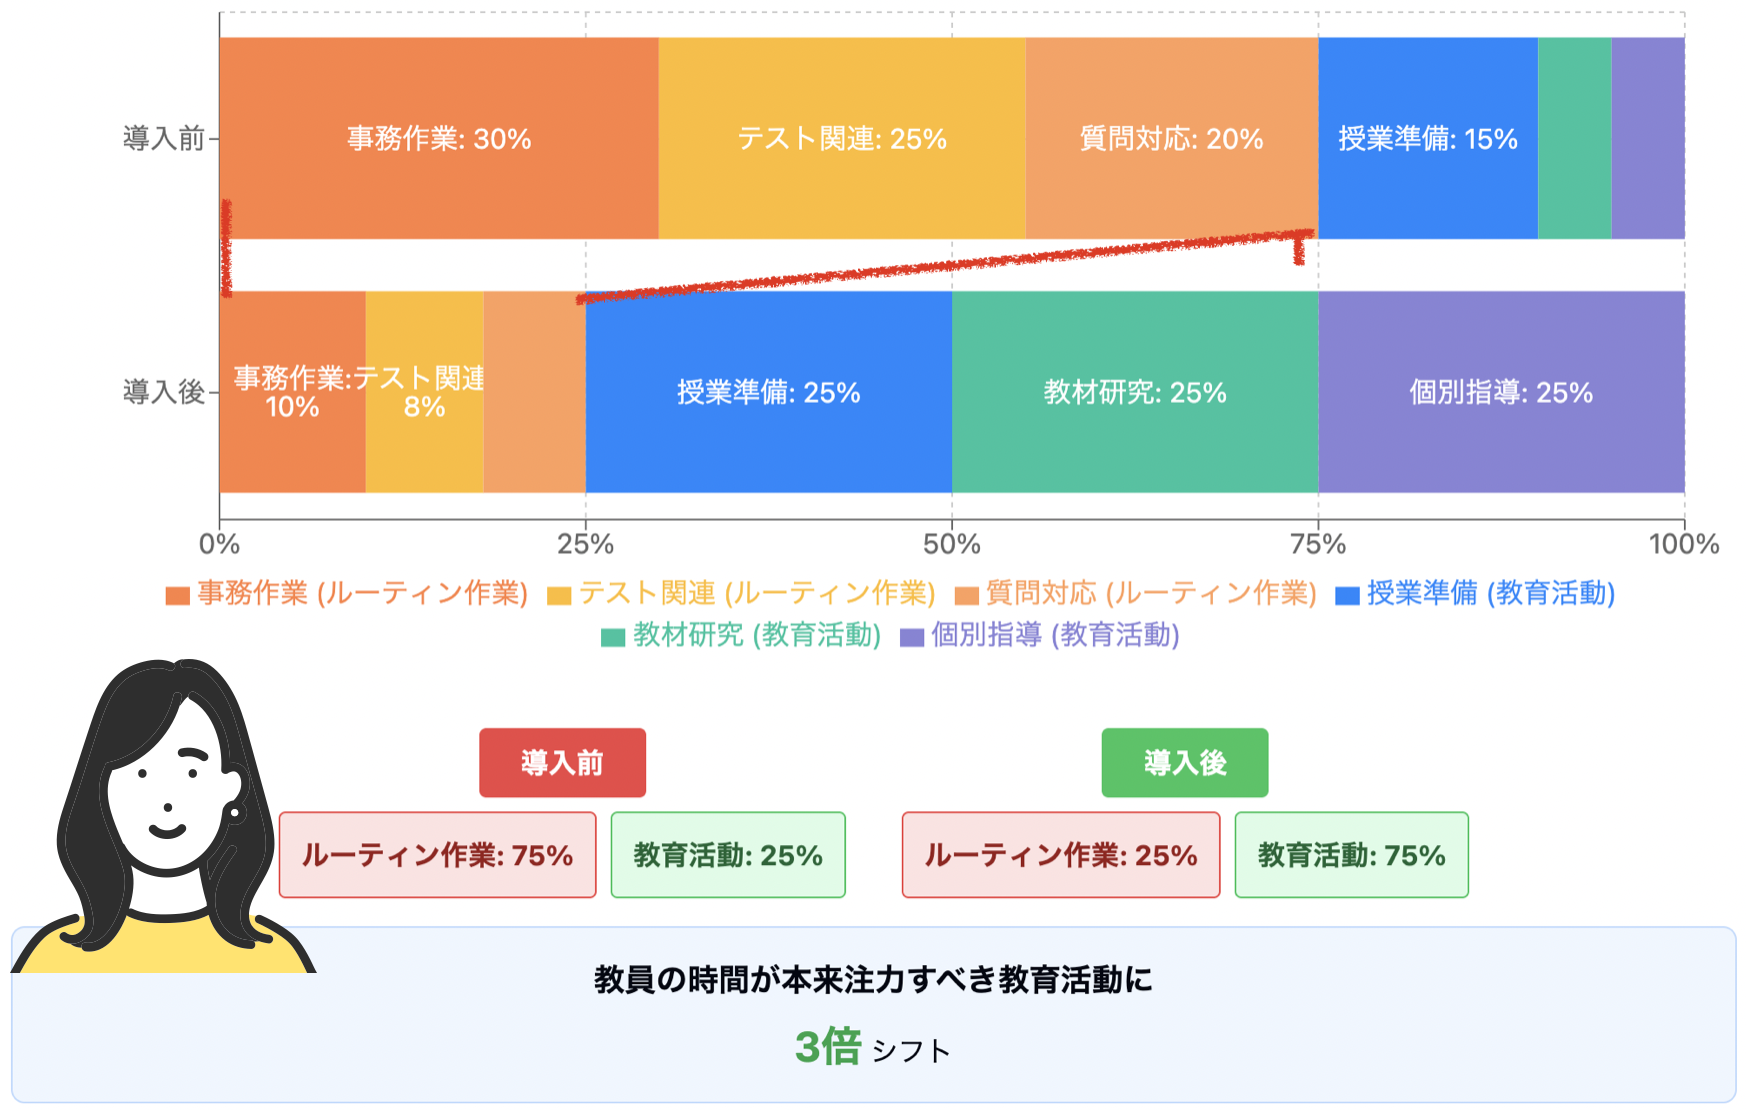Click the テスト関連: 25% bar segment
1746x1110 pixels.
pyautogui.click(x=842, y=138)
